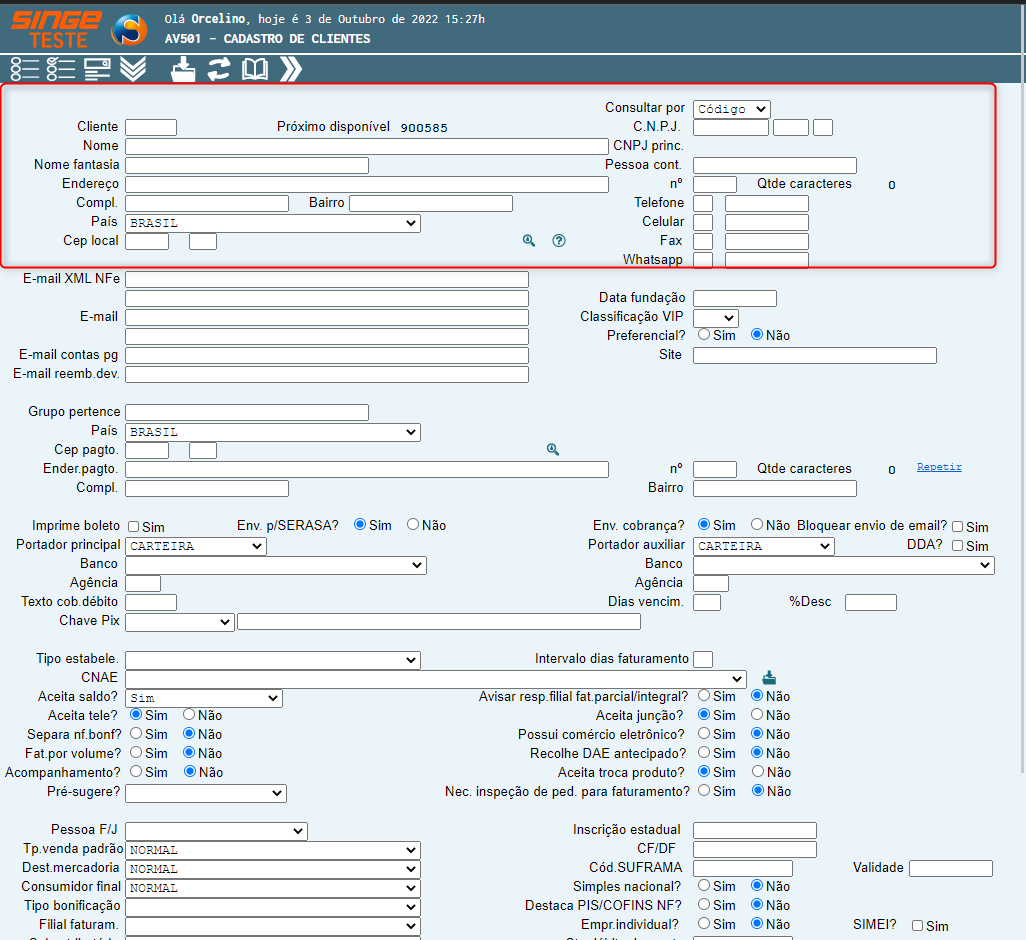Image resolution: width=1026 pixels, height=940 pixels.
Task: Click the Nome fantasia input field
Action: pyautogui.click(x=246, y=165)
